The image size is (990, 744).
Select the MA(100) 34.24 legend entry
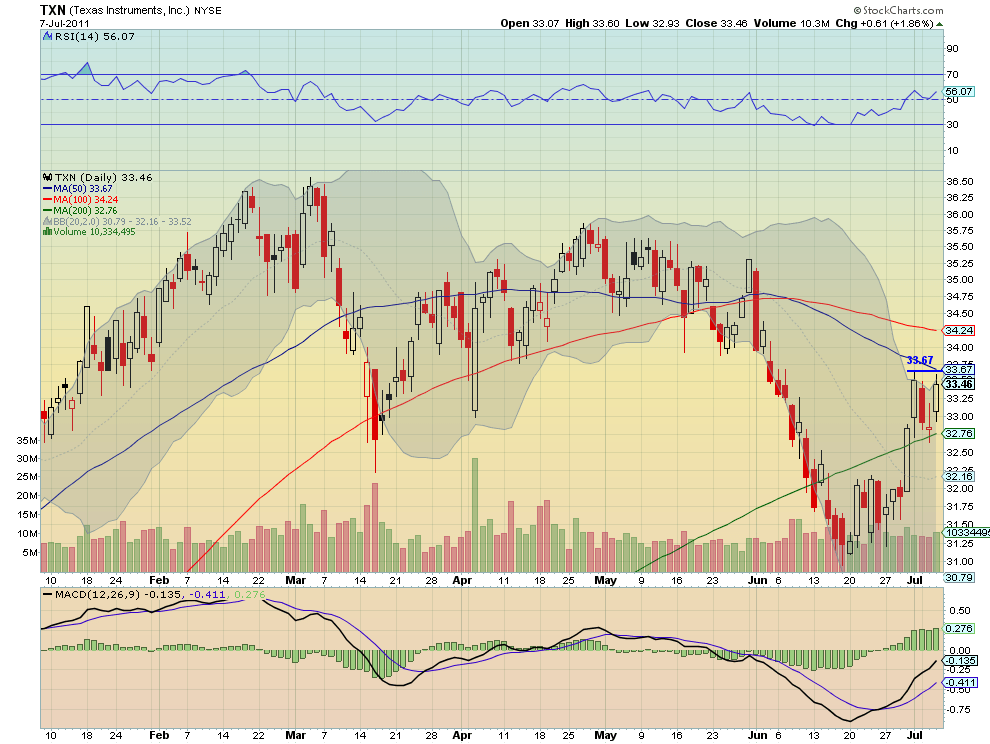[x=80, y=200]
